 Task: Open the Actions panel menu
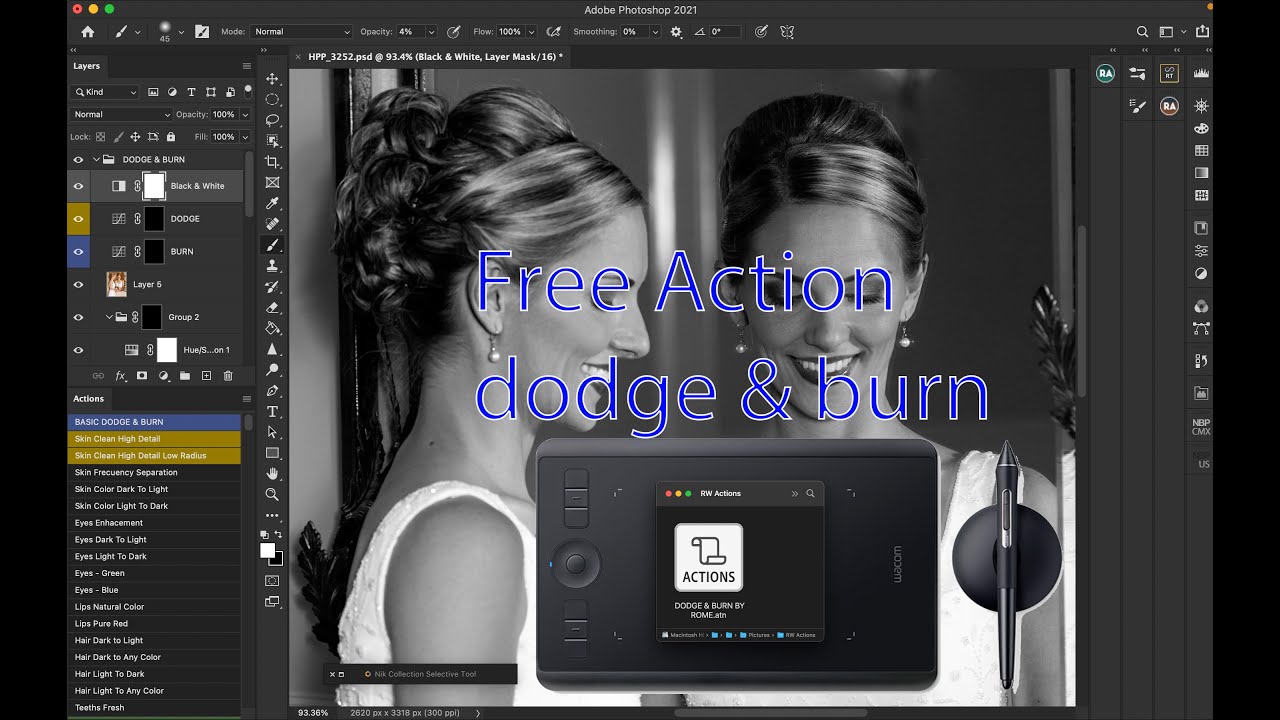point(246,399)
